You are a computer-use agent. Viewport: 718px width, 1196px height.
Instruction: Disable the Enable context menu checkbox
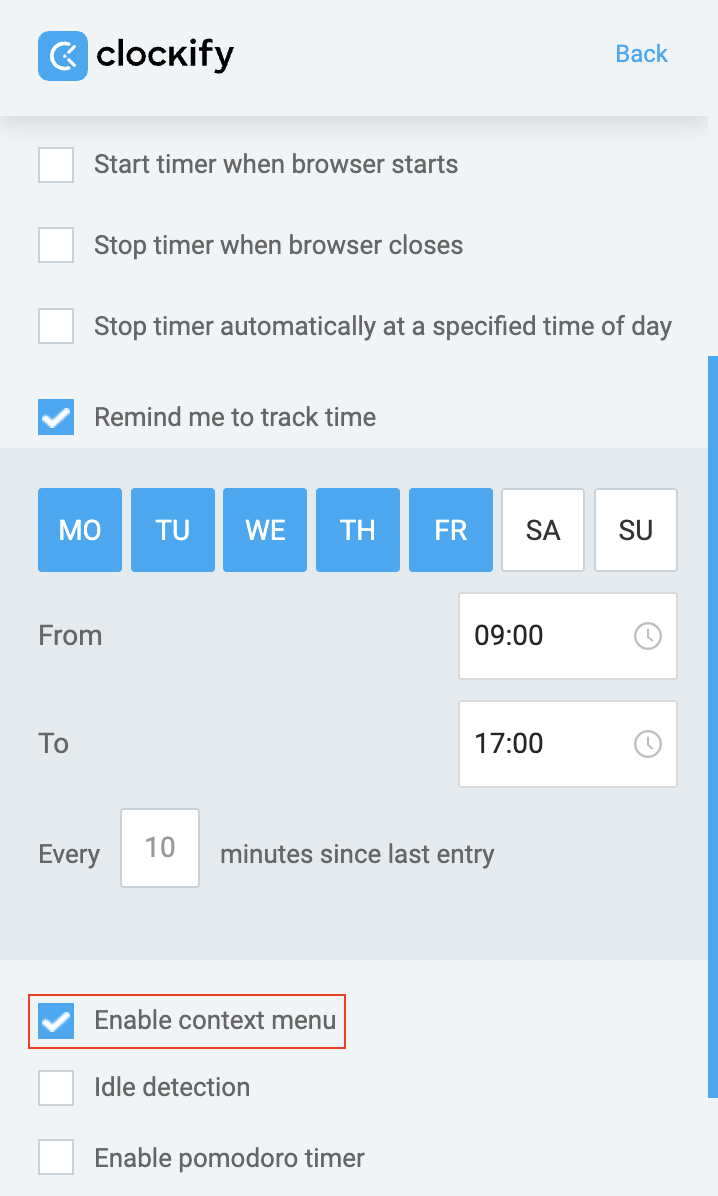56,1021
